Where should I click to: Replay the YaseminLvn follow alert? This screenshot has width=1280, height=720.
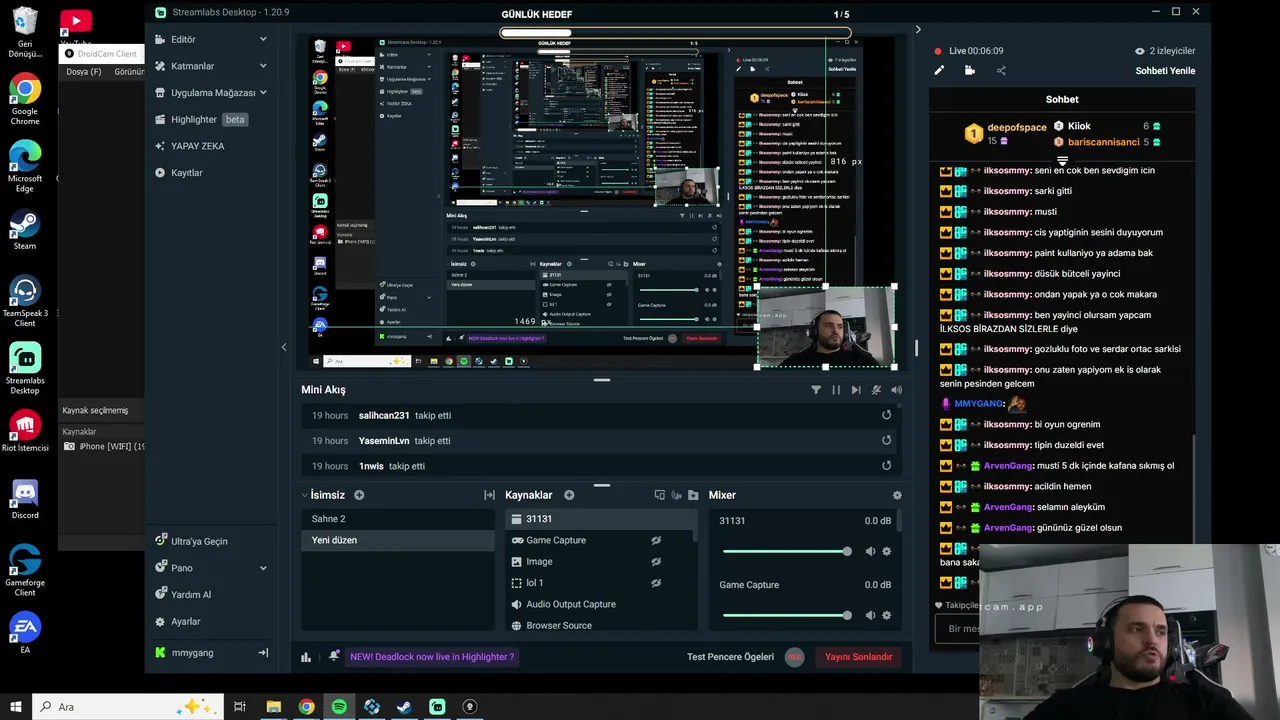[x=886, y=440]
